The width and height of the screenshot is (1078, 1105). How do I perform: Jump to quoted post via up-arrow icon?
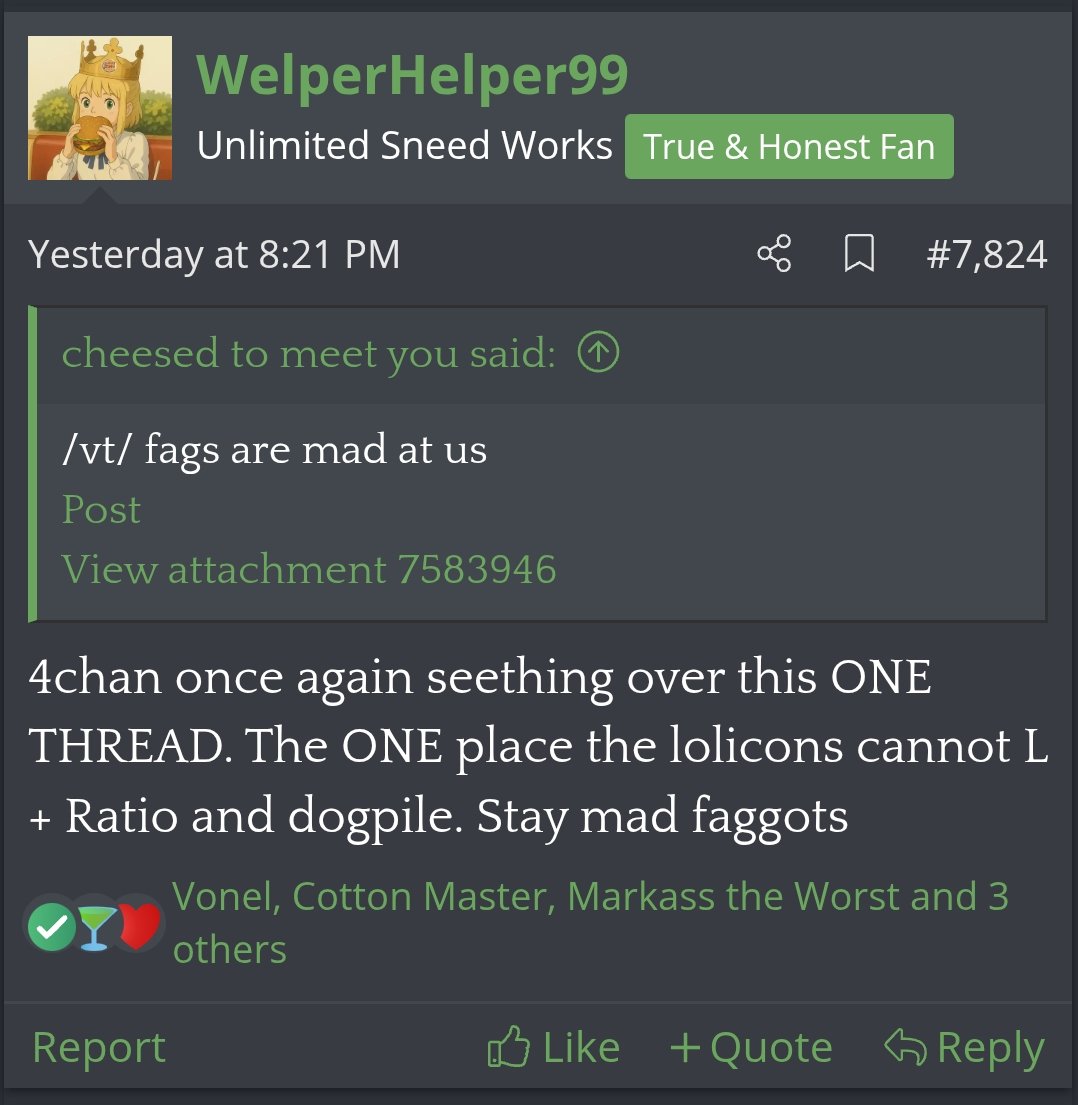tap(598, 352)
